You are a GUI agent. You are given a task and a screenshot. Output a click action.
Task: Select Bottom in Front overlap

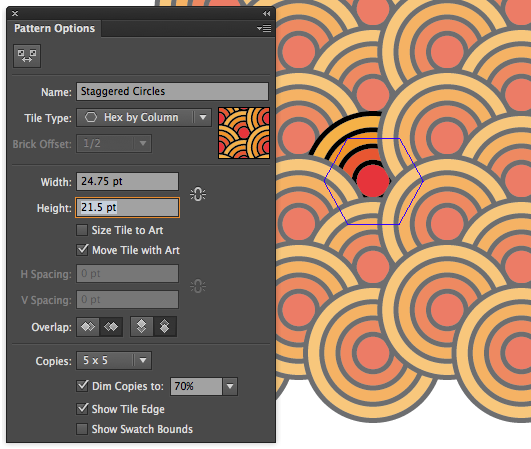pos(165,327)
